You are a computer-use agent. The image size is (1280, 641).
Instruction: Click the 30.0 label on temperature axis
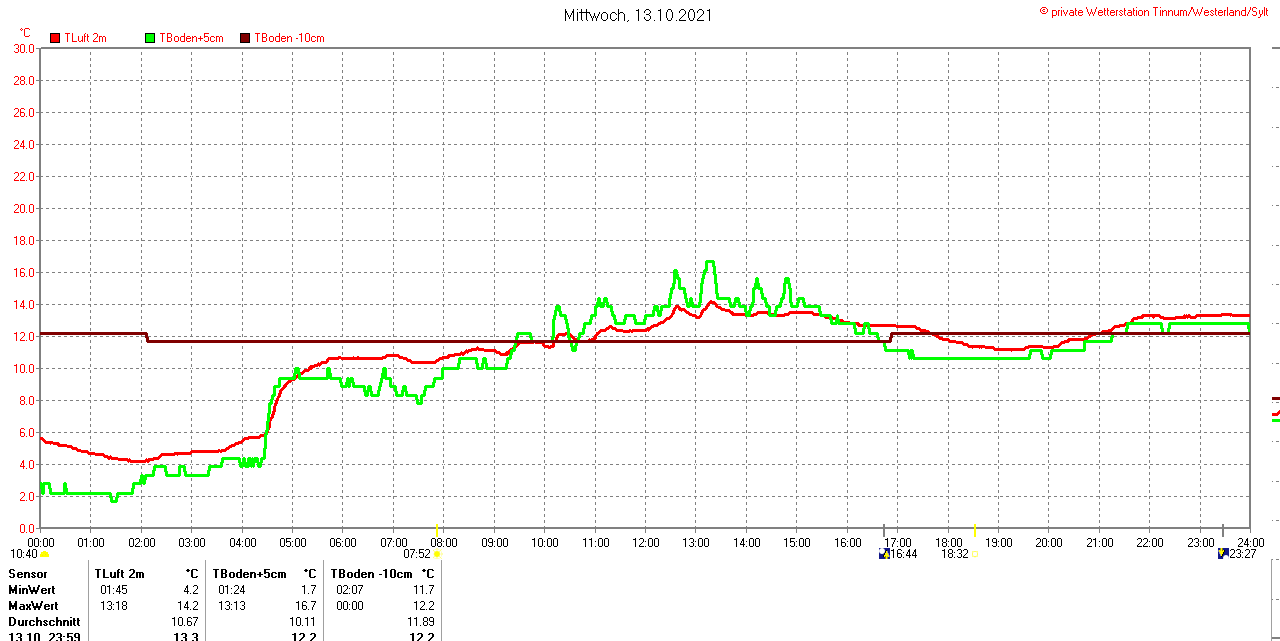tap(24, 48)
